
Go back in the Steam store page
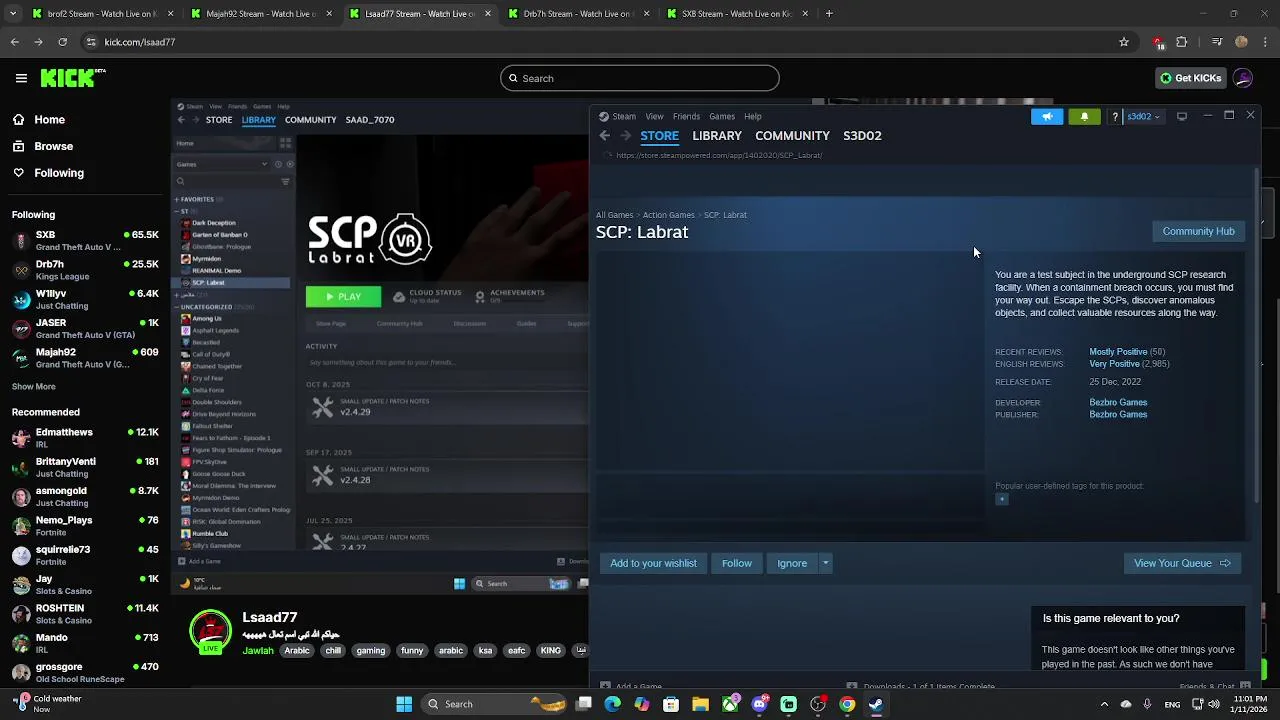click(604, 136)
